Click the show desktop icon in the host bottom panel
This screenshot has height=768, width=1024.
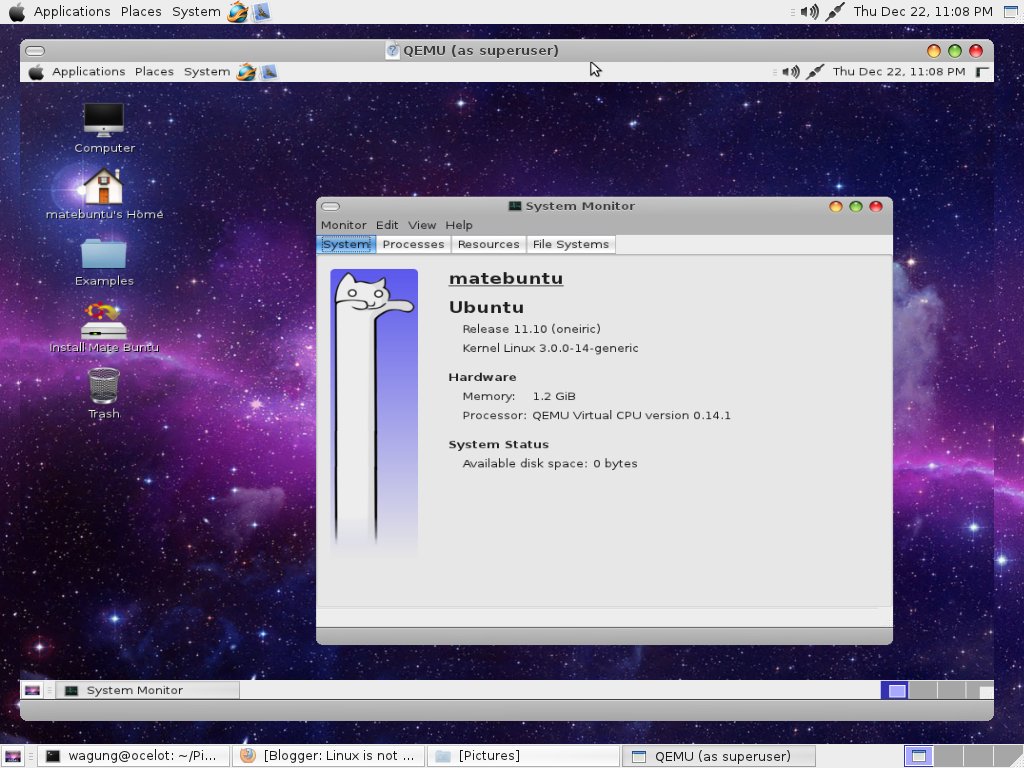pyautogui.click(x=12, y=756)
